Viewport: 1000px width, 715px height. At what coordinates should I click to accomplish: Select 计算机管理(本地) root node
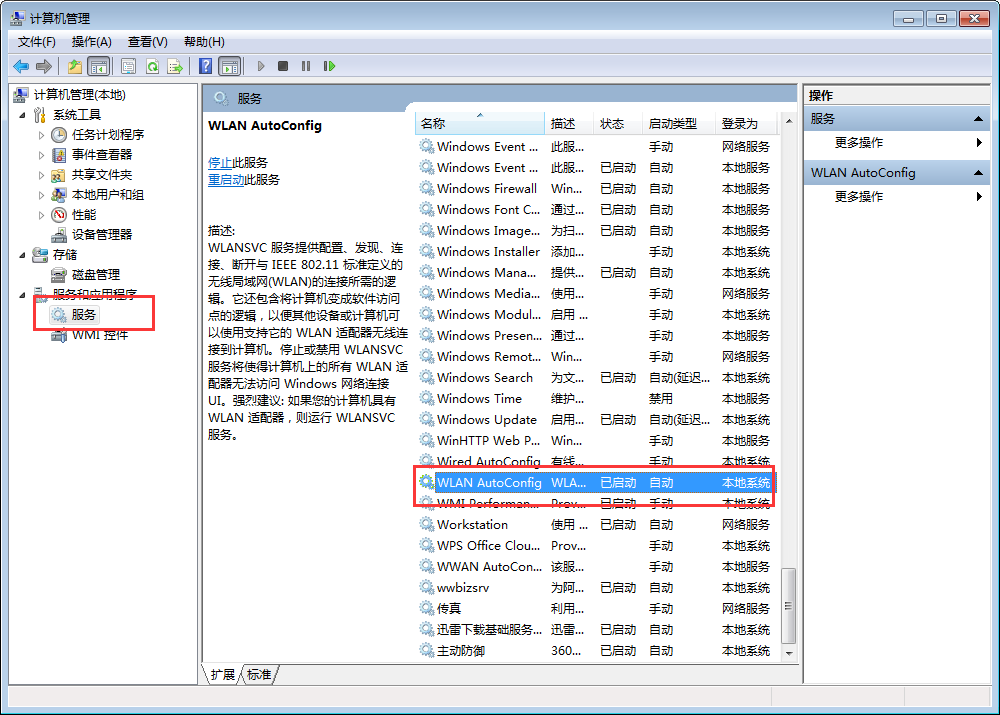[79, 95]
